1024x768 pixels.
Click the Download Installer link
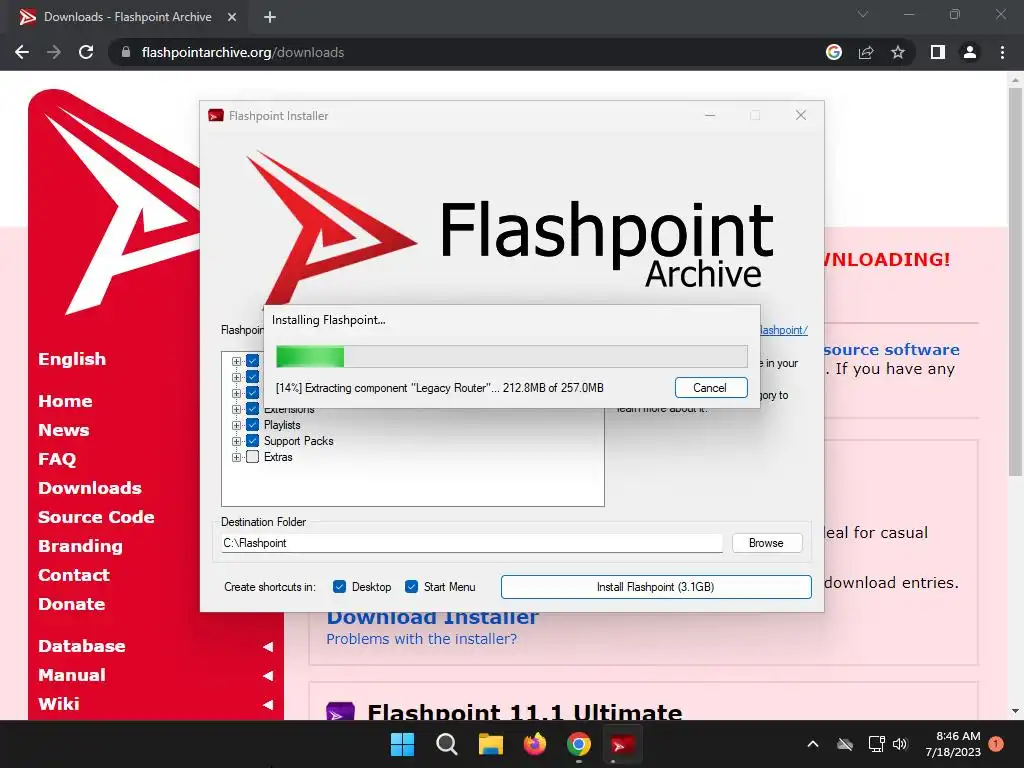point(432,618)
